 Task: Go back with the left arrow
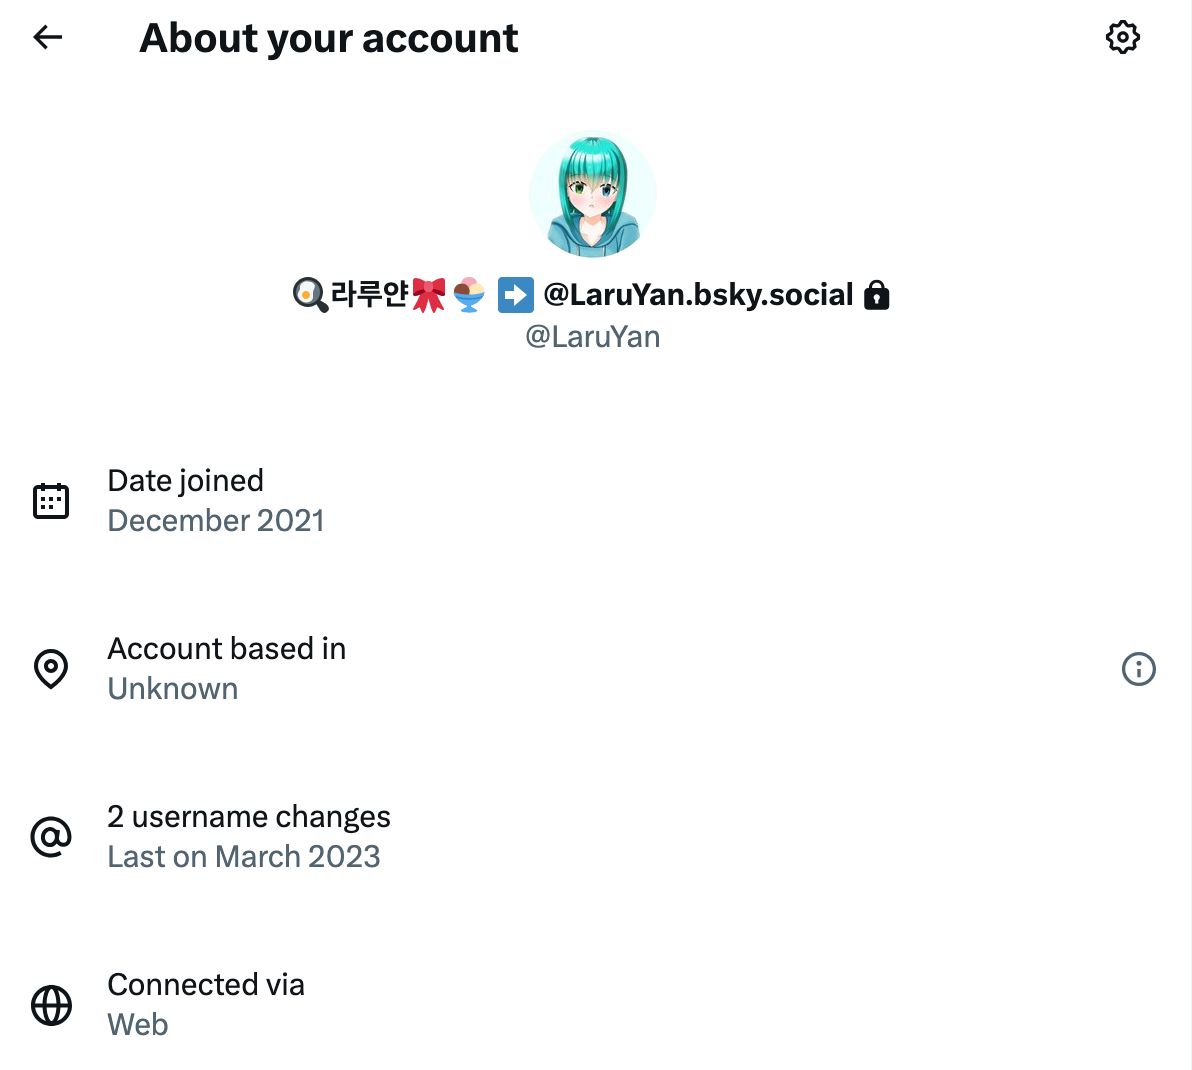point(48,38)
